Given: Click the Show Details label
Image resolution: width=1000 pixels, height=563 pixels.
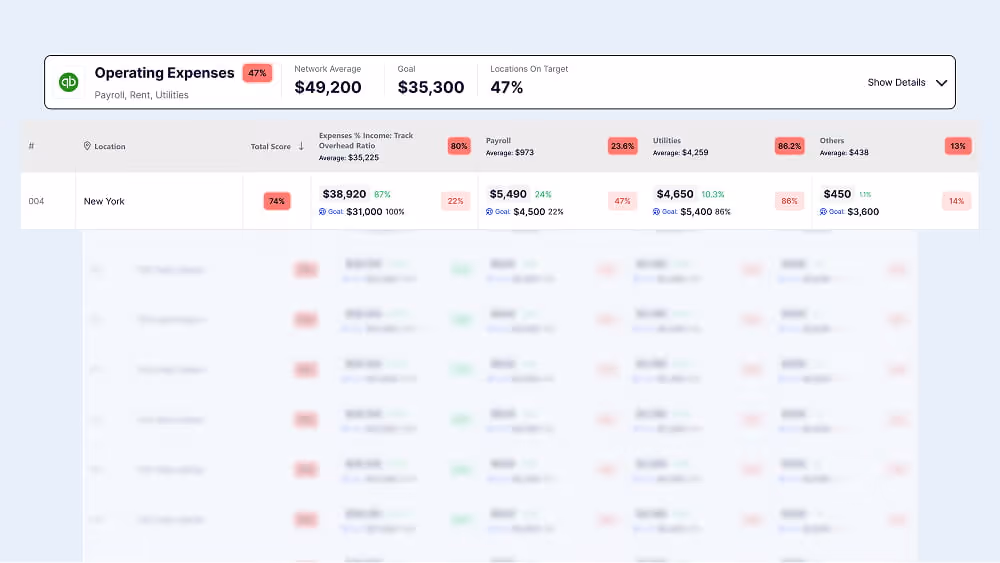Looking at the screenshot, I should pos(896,82).
